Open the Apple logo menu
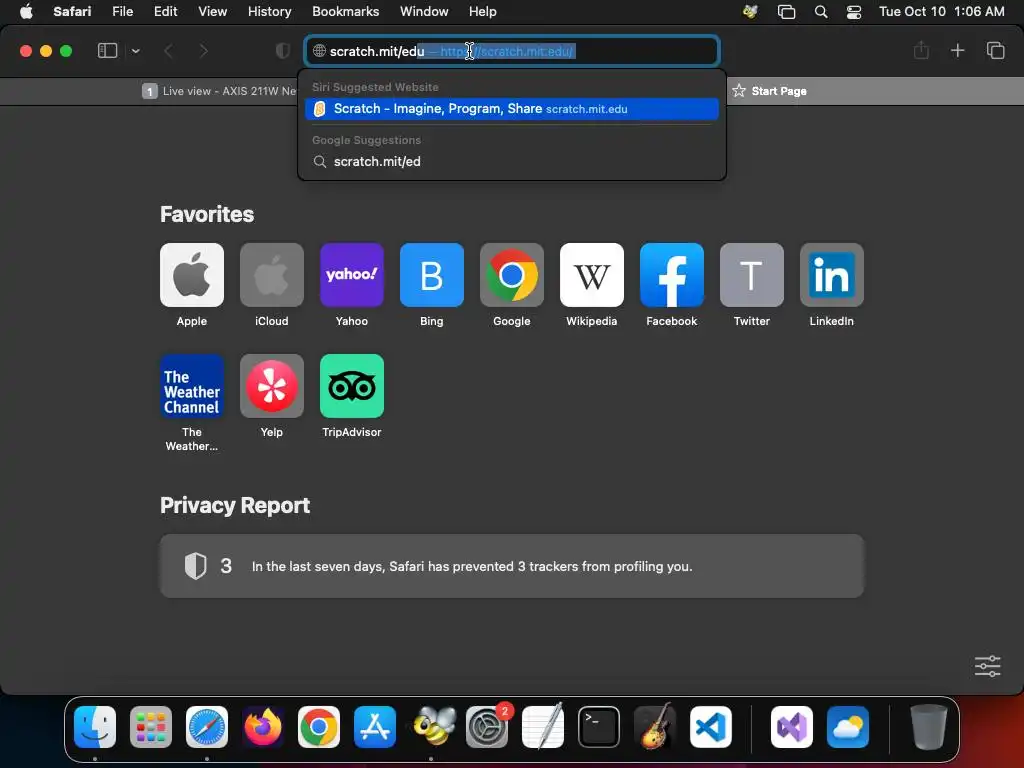1024x768 pixels. click(x=26, y=12)
